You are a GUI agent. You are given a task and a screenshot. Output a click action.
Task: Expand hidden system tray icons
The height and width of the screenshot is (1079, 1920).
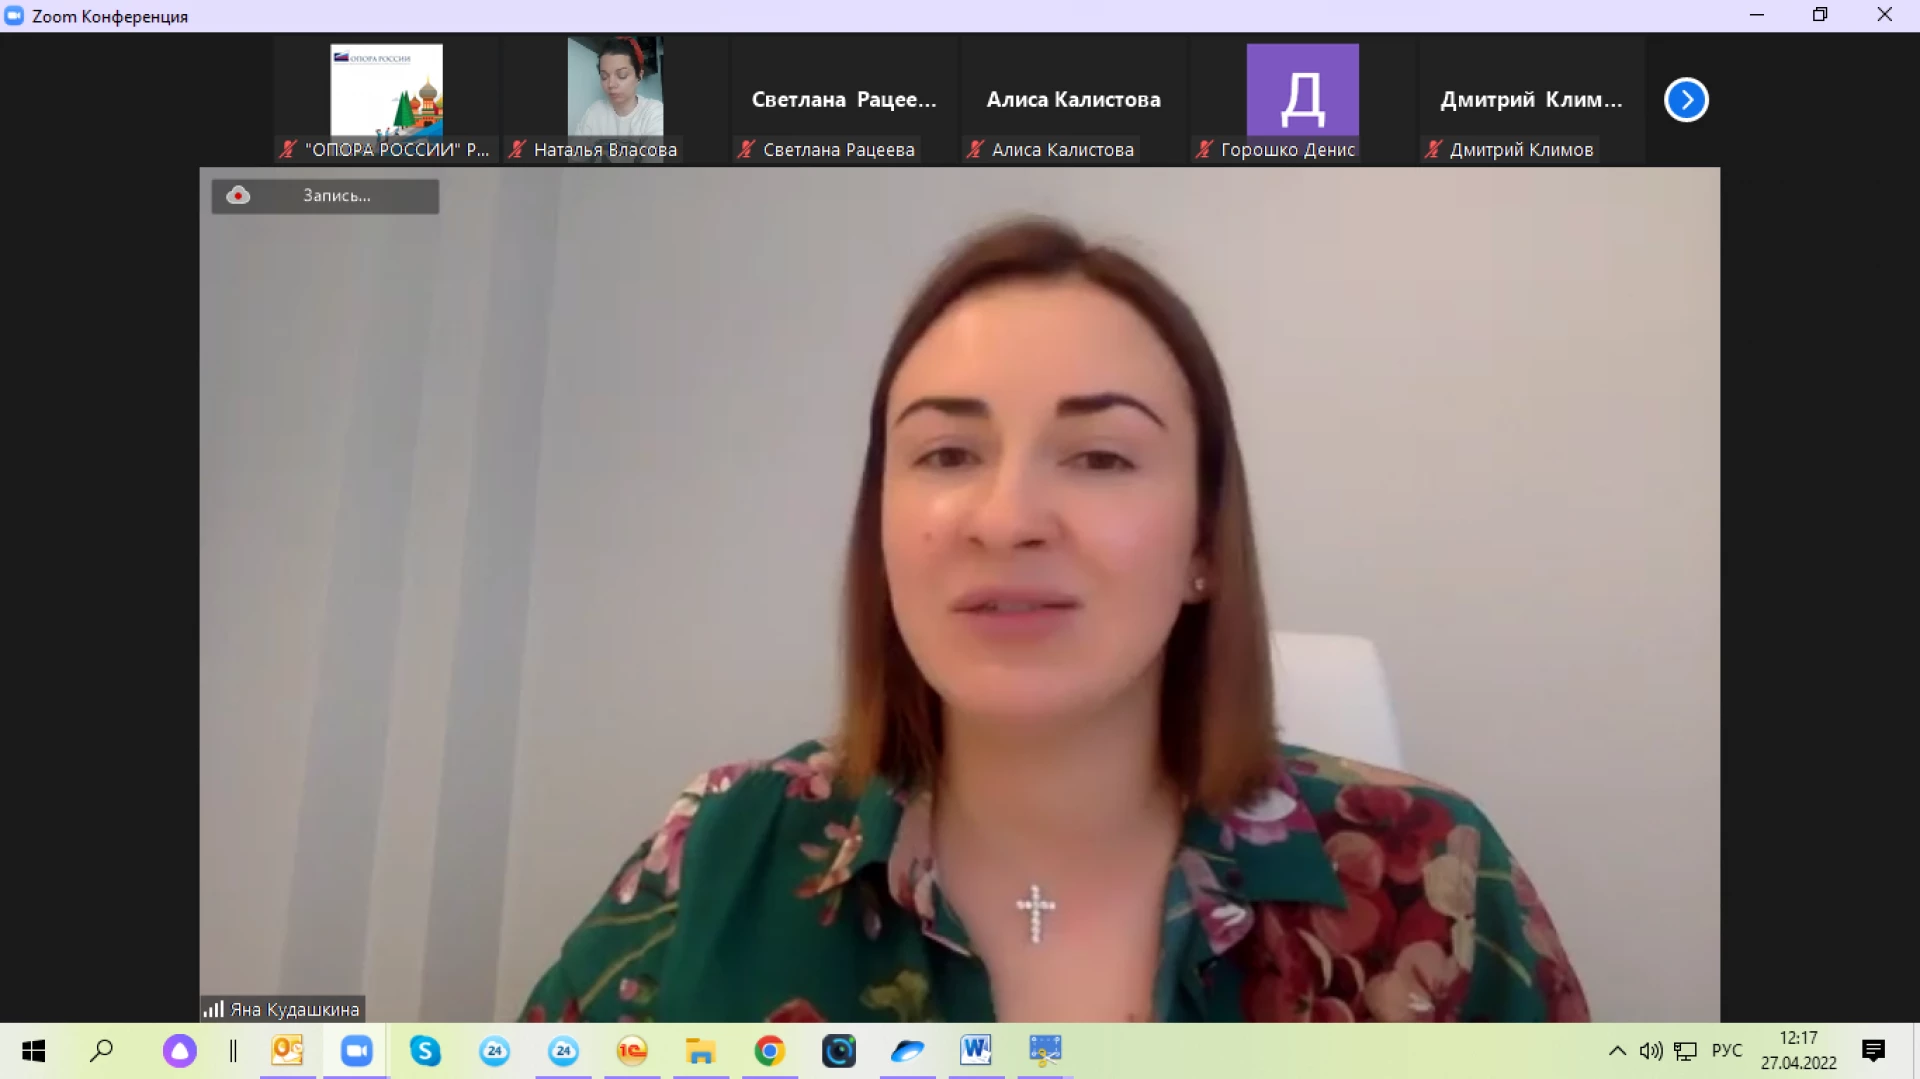1617,1051
